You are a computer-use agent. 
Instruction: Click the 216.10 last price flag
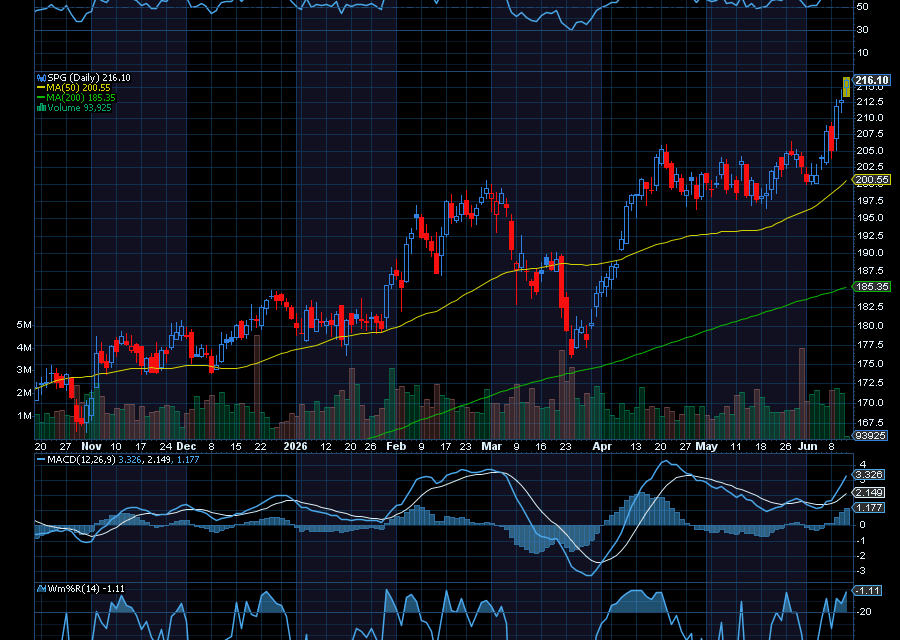tap(872, 80)
